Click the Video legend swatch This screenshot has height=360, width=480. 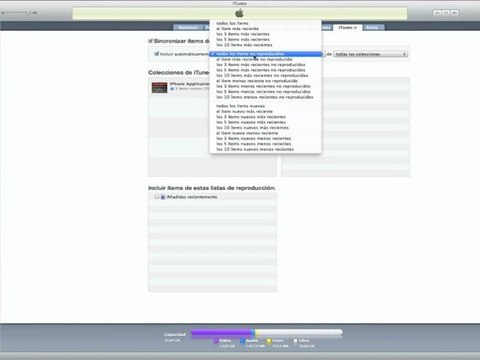(x=216, y=341)
